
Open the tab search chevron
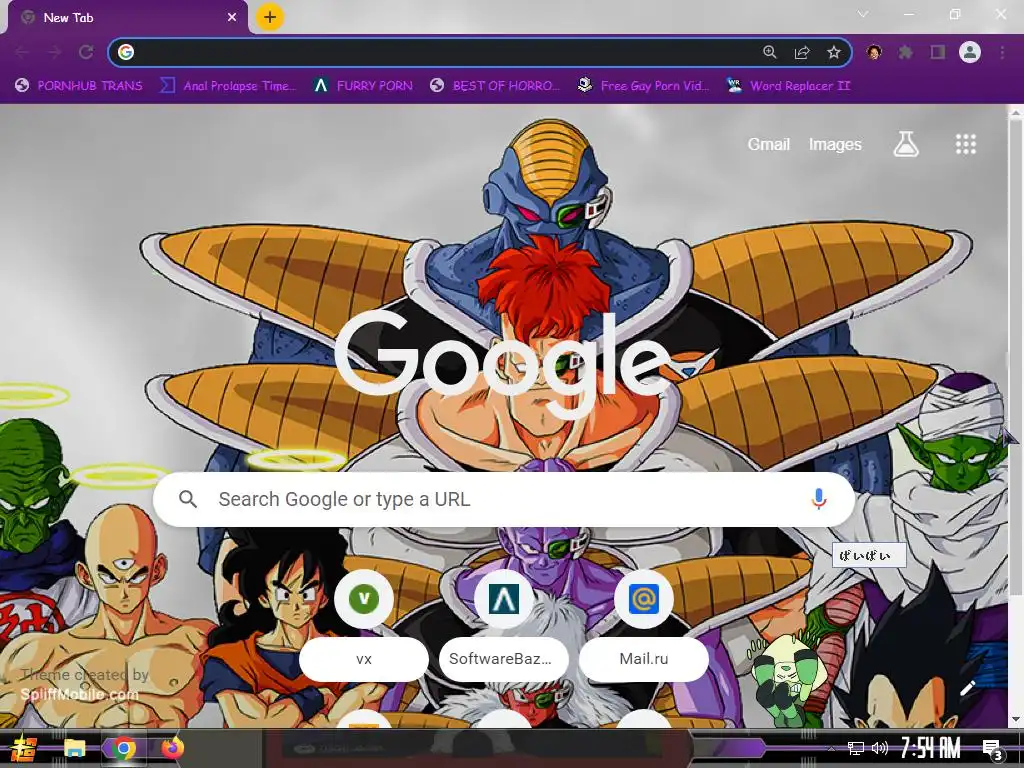pyautogui.click(x=863, y=14)
